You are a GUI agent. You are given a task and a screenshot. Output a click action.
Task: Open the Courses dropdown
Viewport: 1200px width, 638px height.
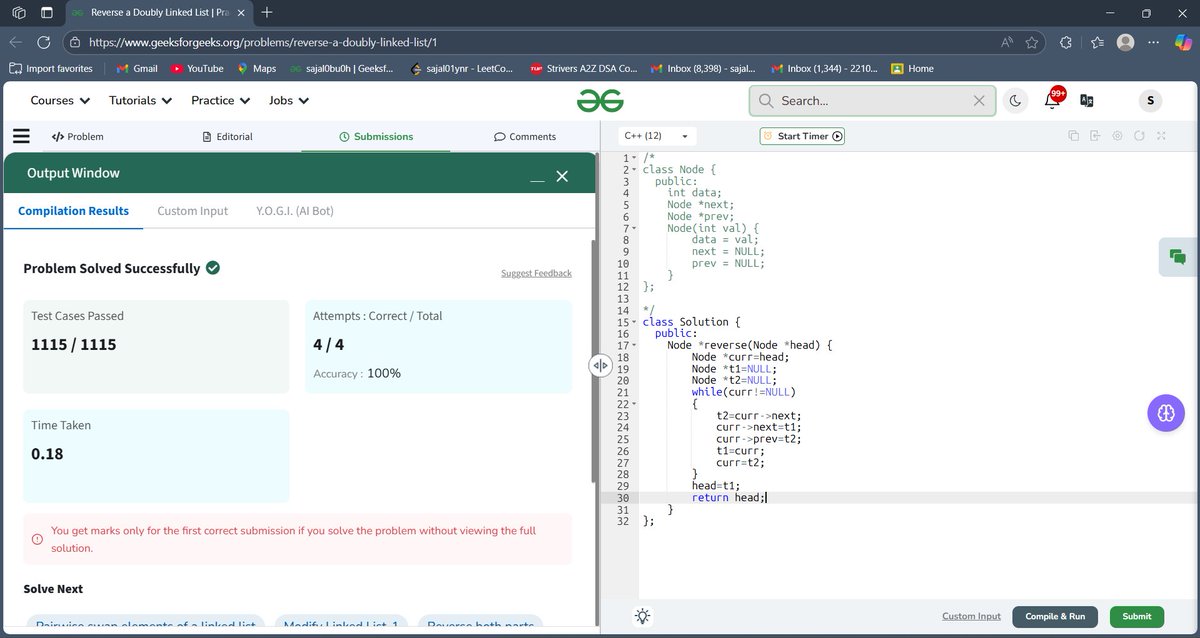point(60,100)
